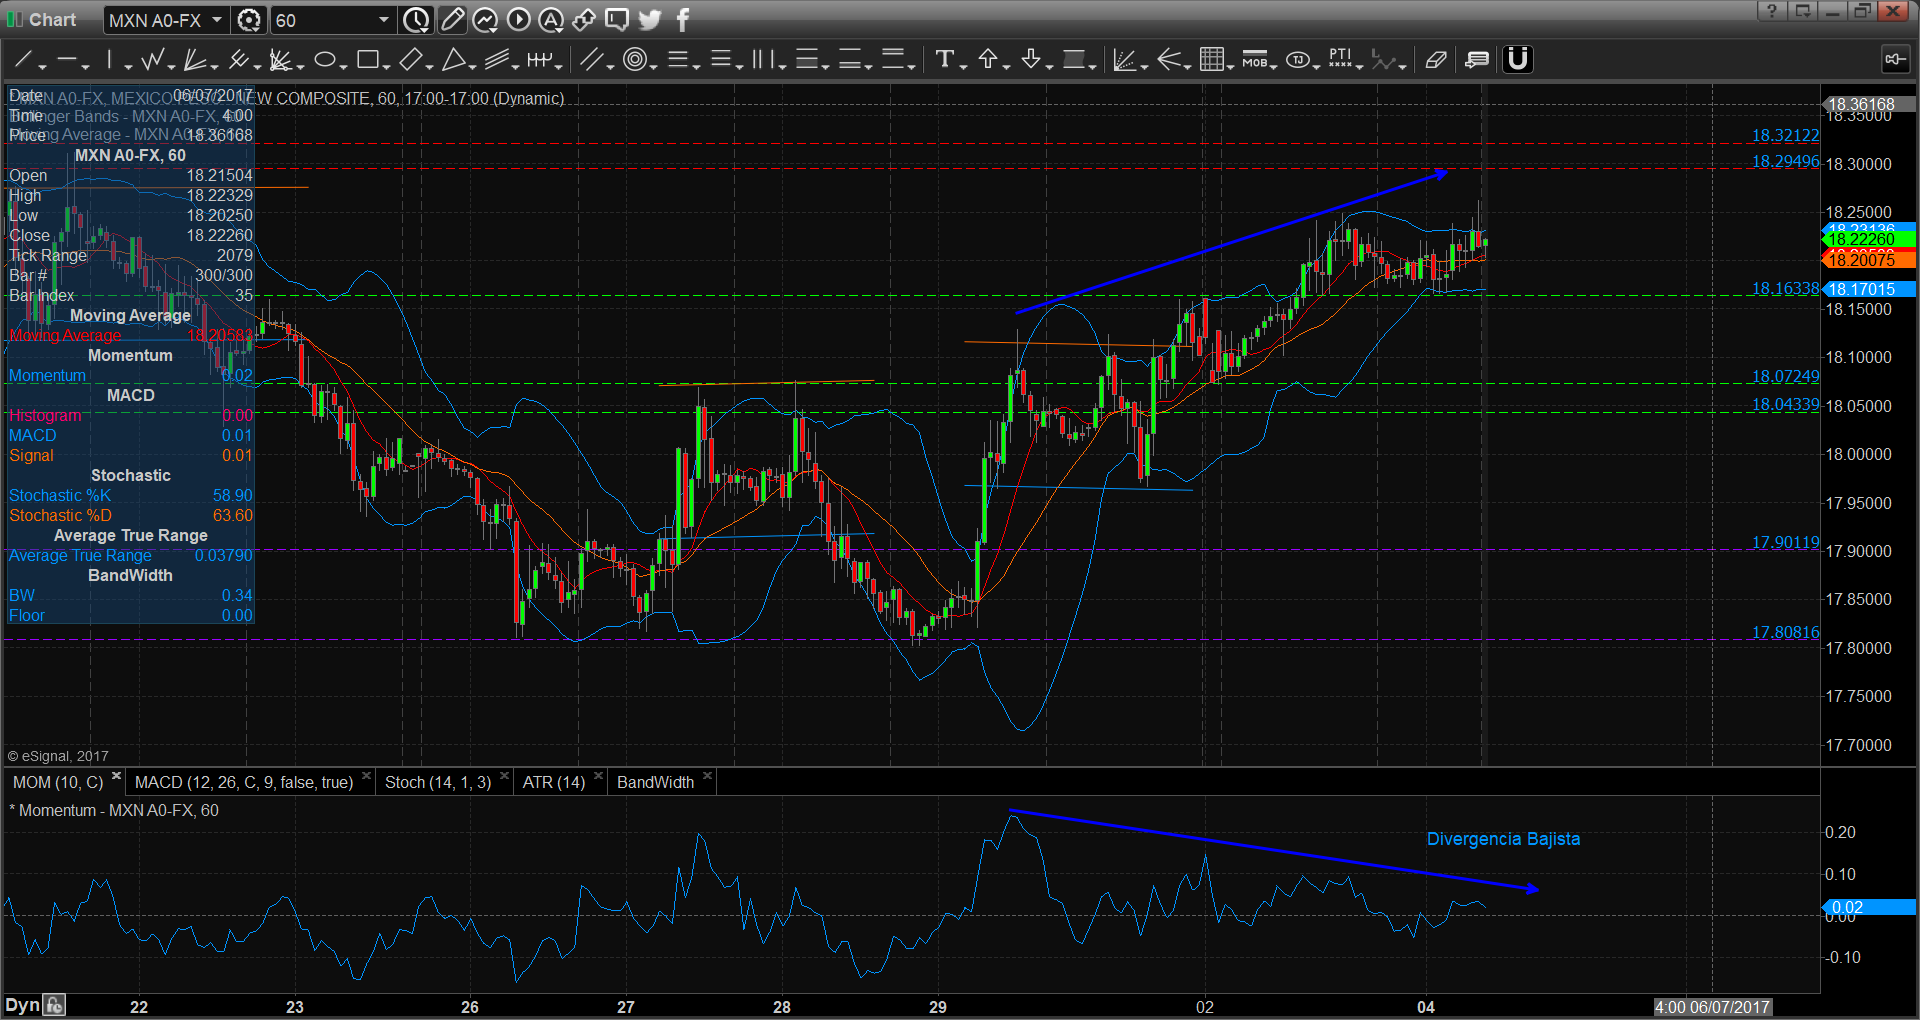Expand the triangle tool options arrow

coord(472,65)
